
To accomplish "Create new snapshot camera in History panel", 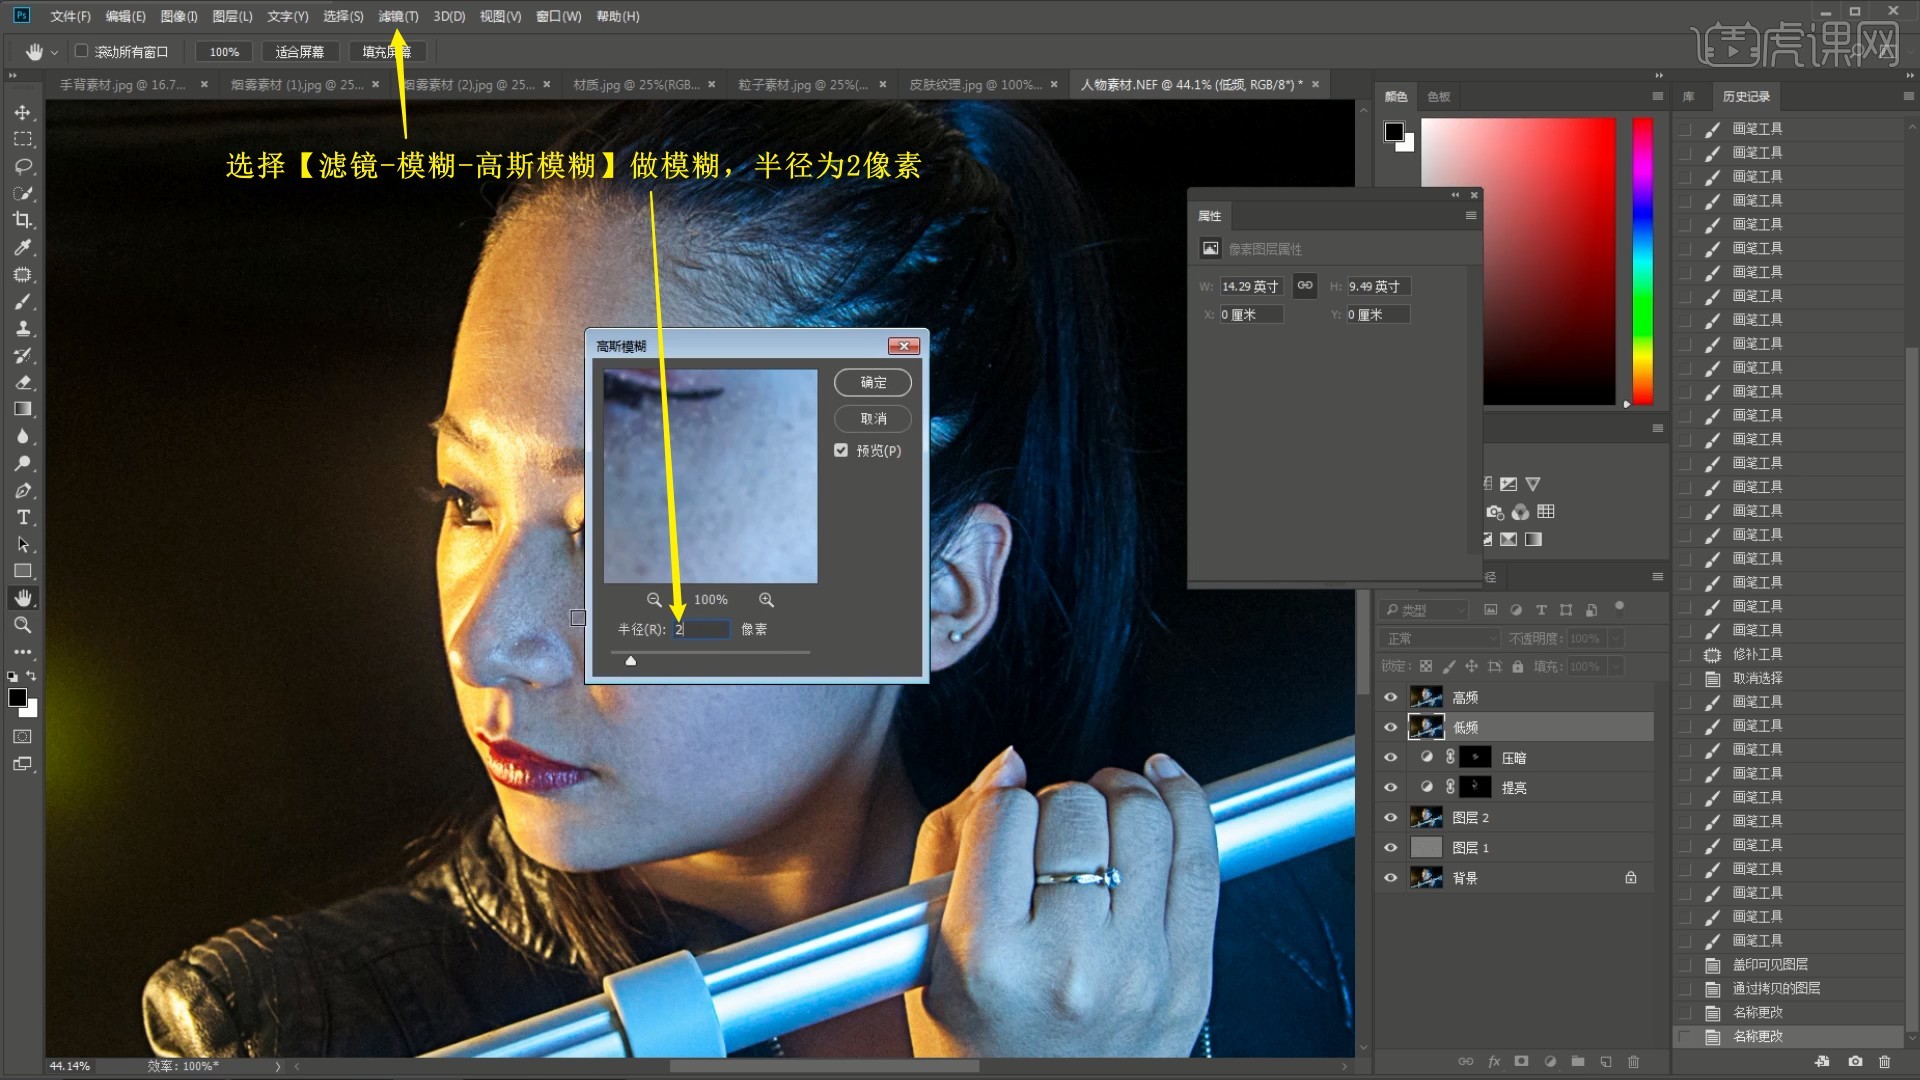I will pos(1855,1062).
